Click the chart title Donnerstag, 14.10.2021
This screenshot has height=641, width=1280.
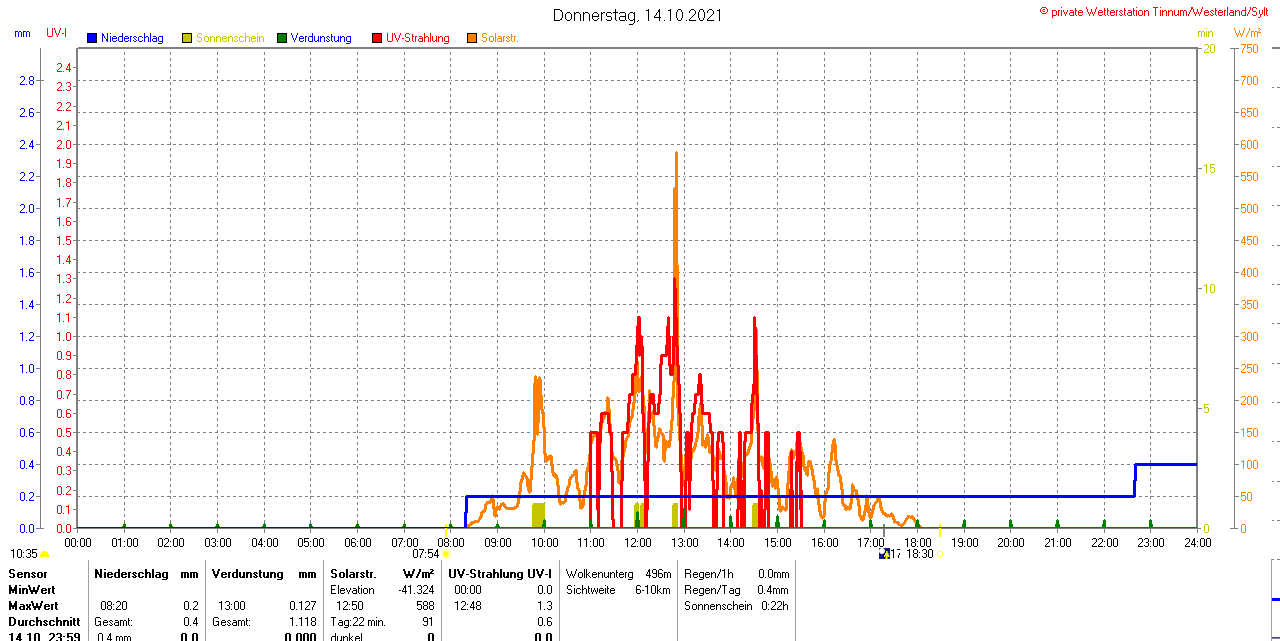pos(637,16)
